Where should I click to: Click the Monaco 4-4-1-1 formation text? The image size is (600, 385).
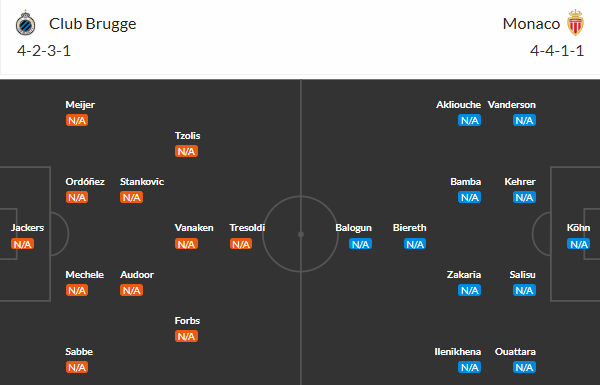[x=557, y=51]
